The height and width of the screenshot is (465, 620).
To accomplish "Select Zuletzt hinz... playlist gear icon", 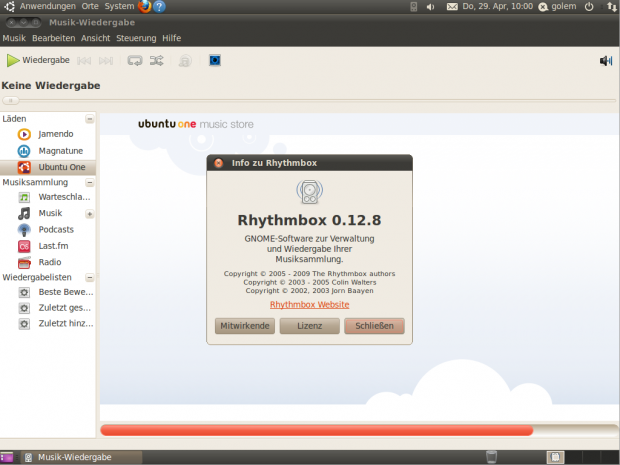I will click(x=24, y=324).
